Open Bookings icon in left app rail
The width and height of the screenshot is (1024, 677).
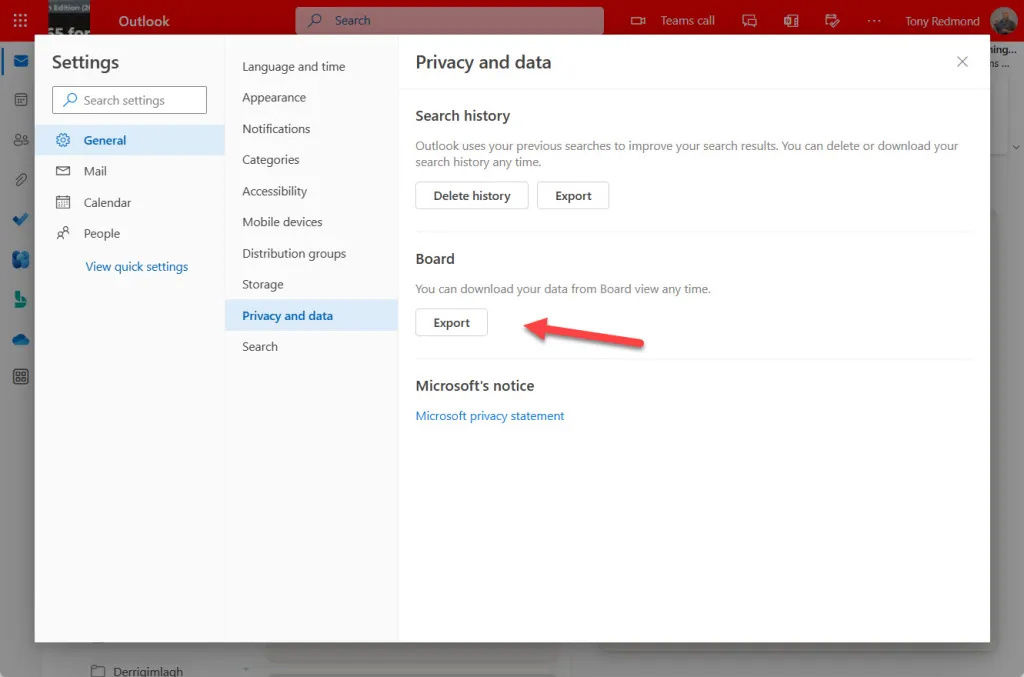pos(20,299)
